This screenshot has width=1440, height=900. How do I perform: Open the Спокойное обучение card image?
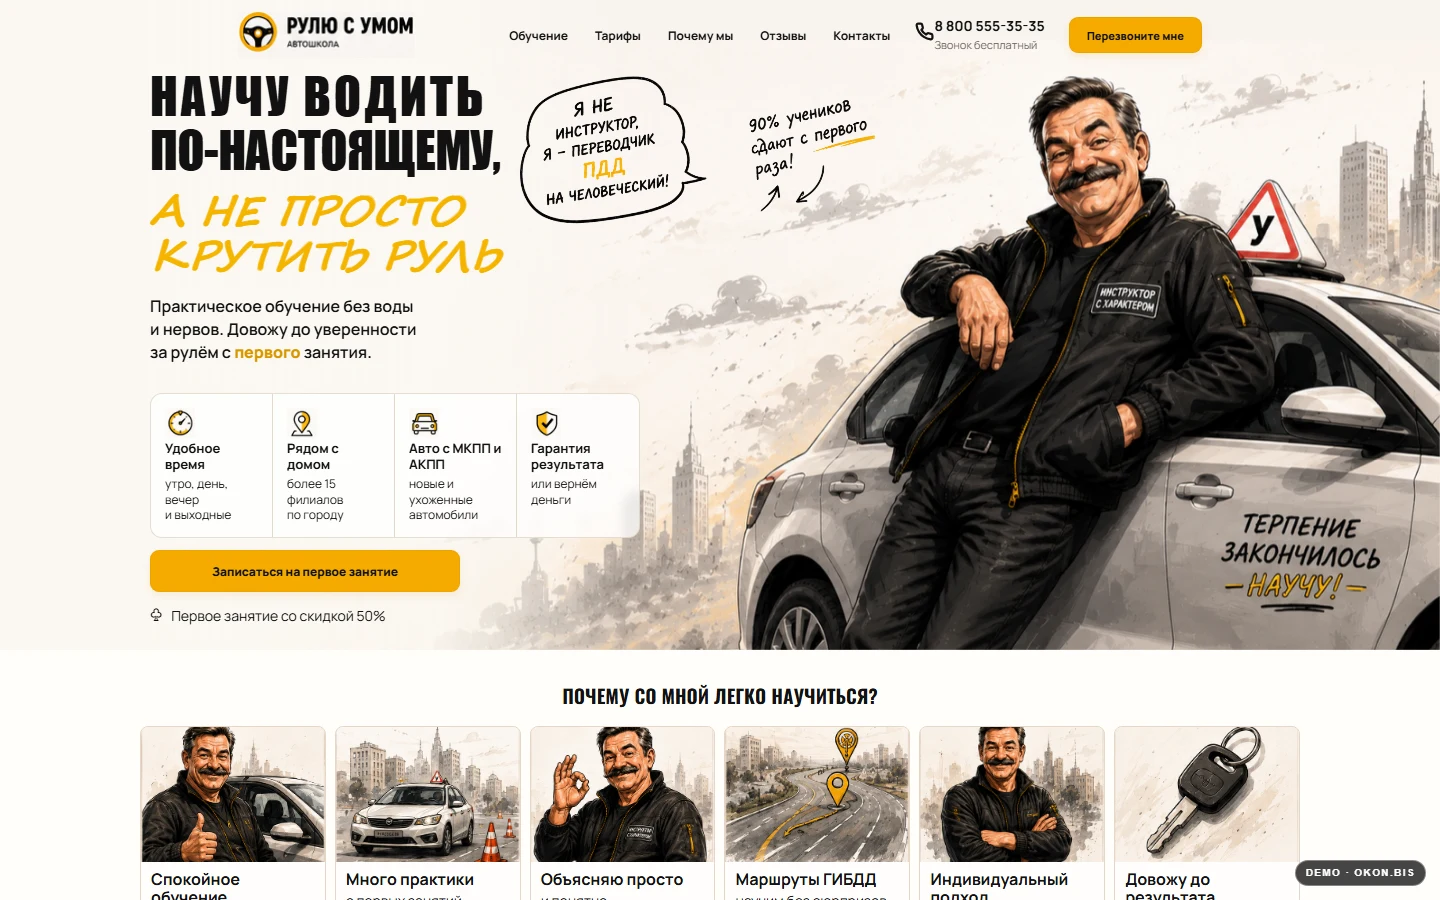[233, 794]
